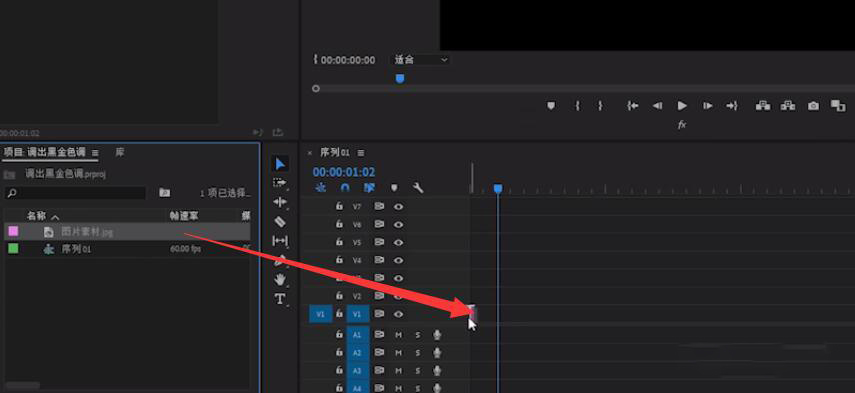Screen dimensions: 855x393
Task: Click the Export Frame camera icon
Action: pyautogui.click(x=814, y=106)
